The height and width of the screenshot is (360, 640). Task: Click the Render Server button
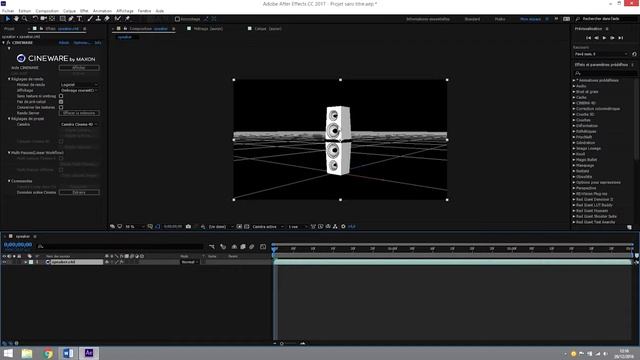[x=79, y=113]
